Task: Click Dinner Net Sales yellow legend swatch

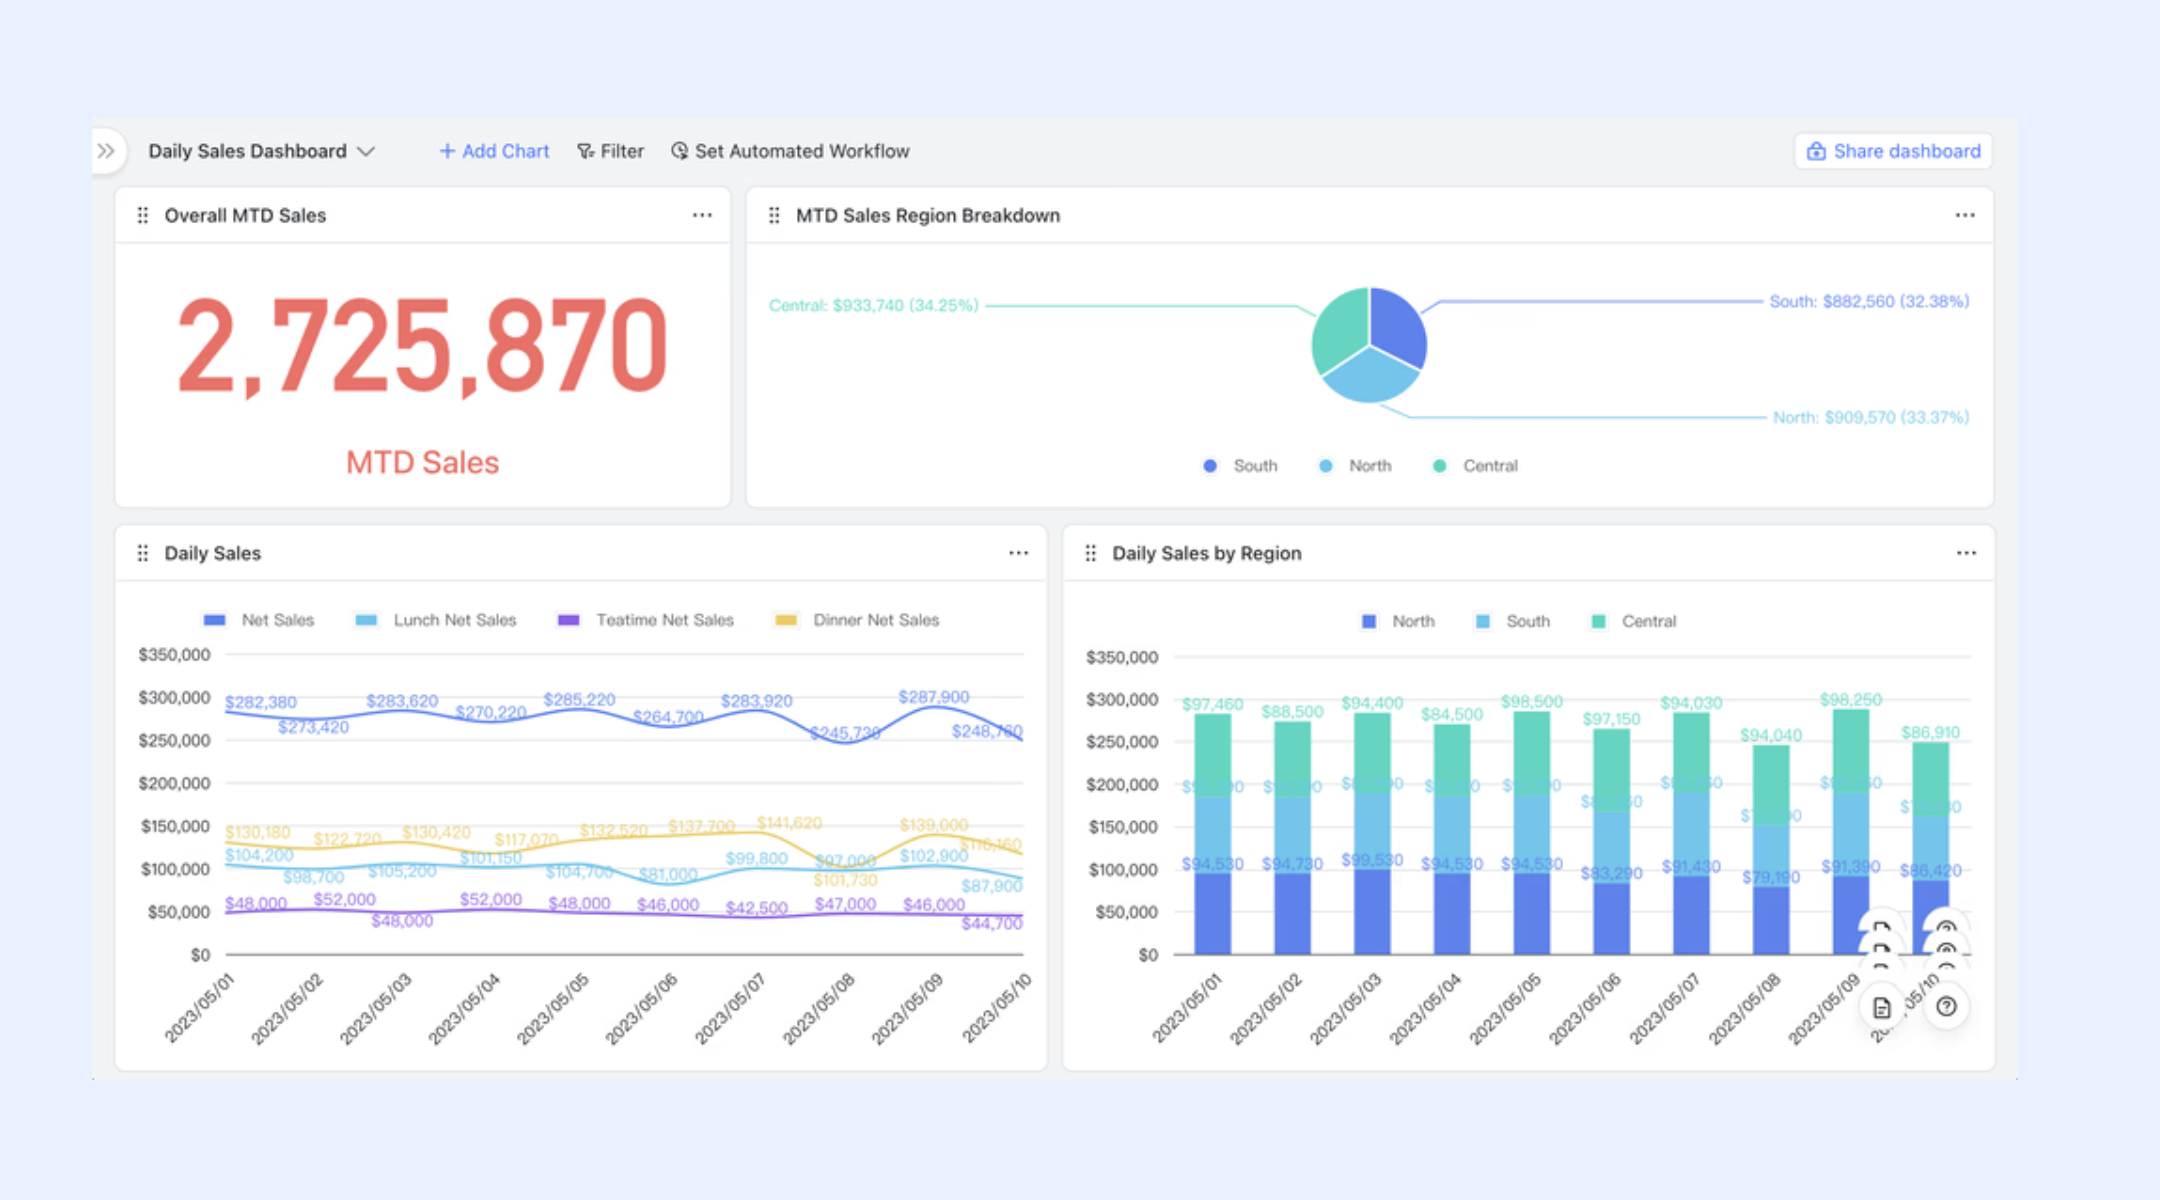Action: pyautogui.click(x=786, y=620)
